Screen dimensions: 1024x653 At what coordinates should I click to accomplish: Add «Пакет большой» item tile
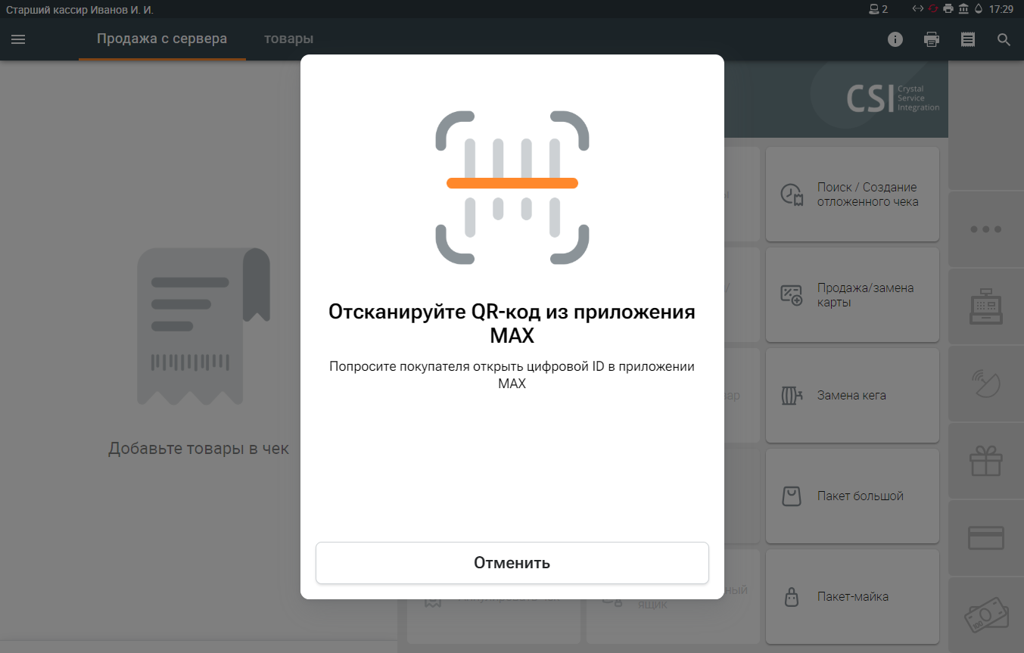point(852,496)
